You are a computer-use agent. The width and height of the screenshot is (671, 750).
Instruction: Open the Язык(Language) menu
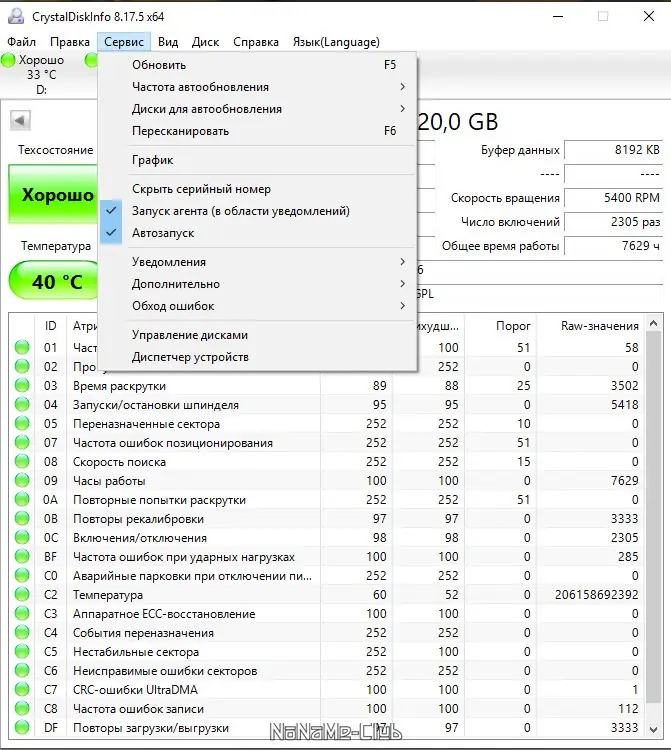click(x=336, y=42)
